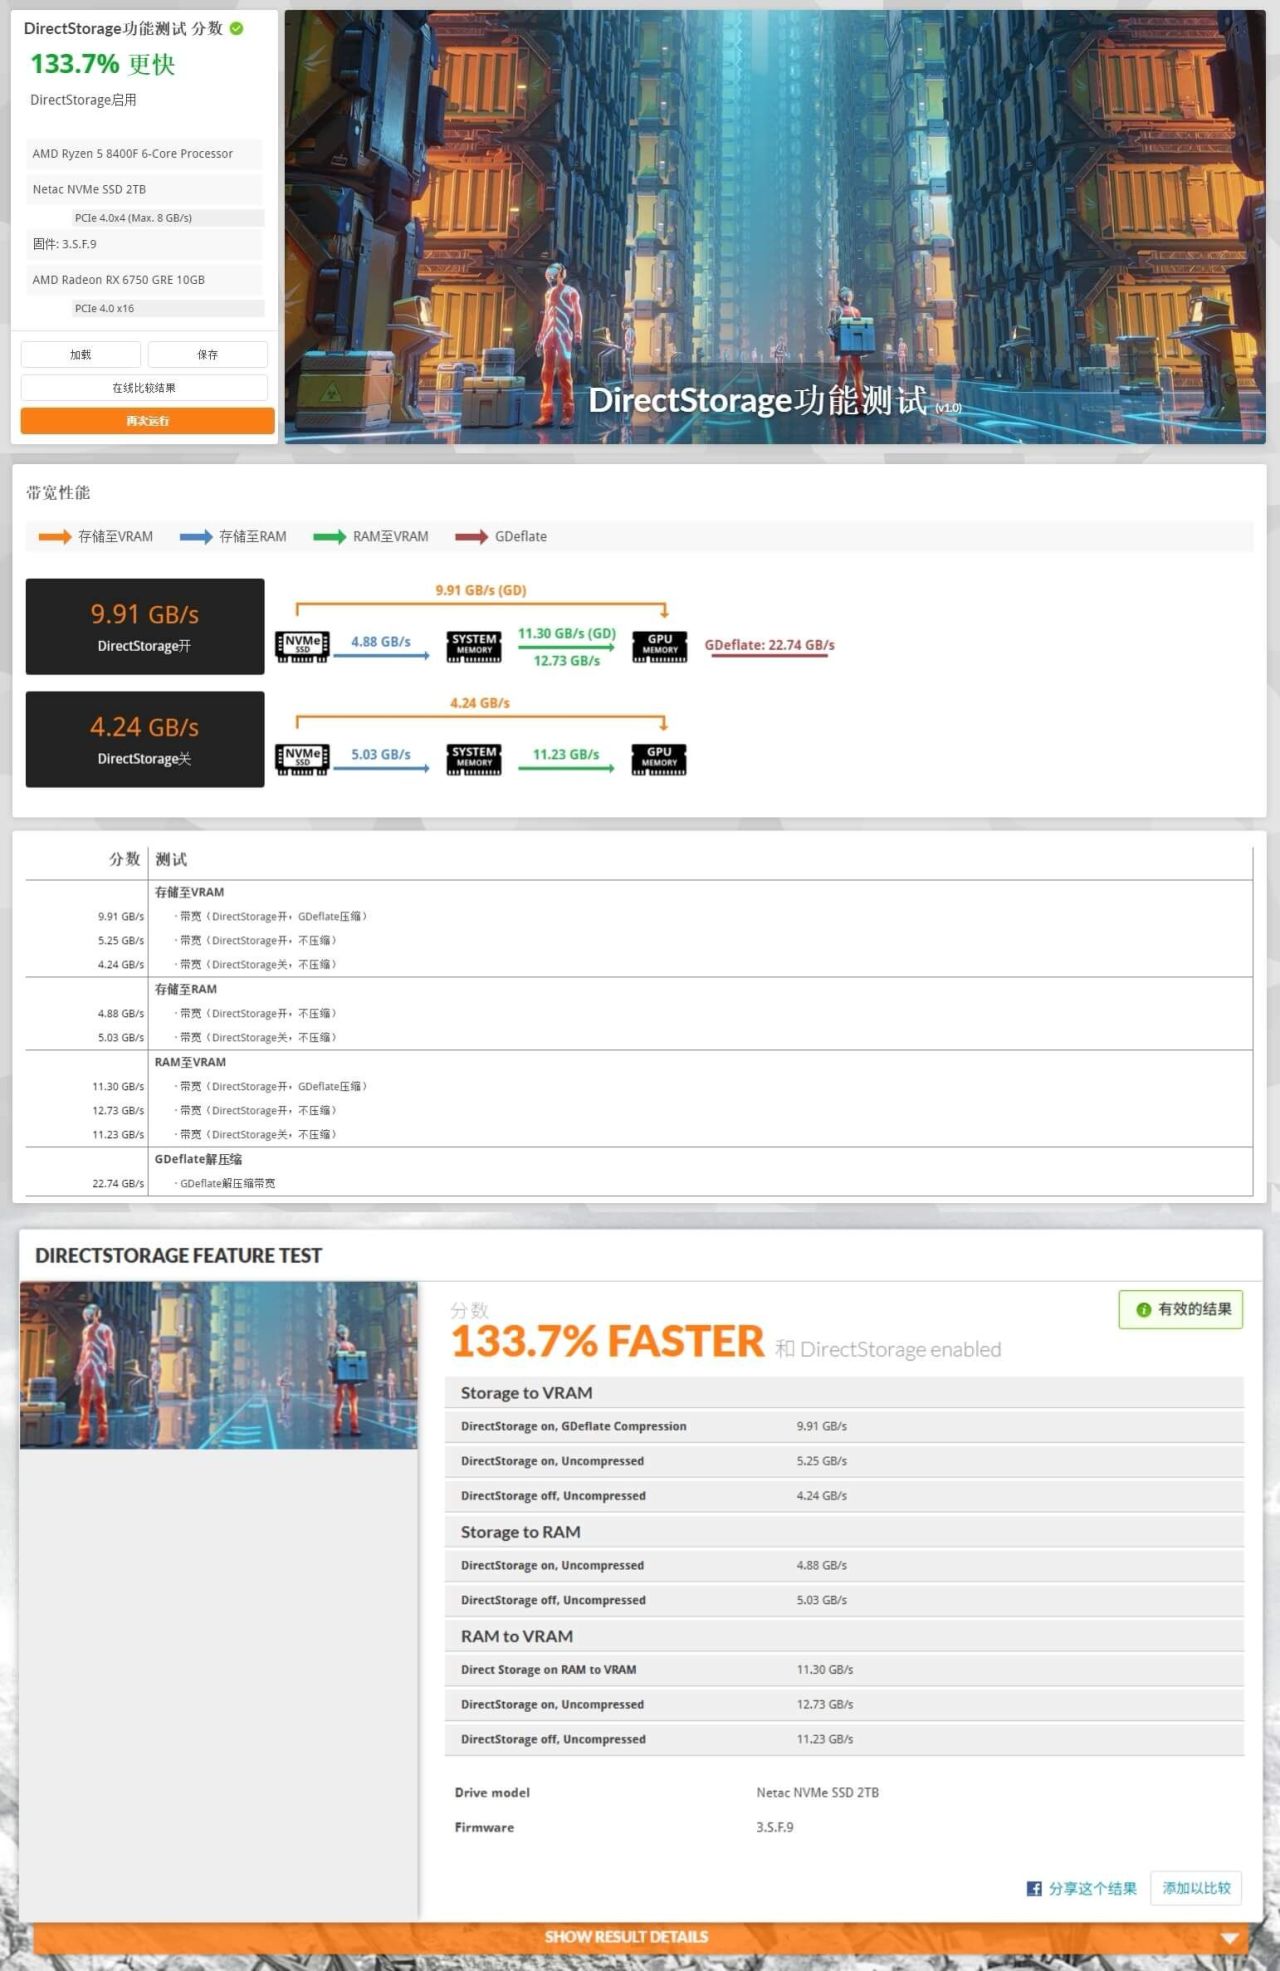Click the 带宽性能 section heading
The height and width of the screenshot is (1971, 1280).
[x=58, y=492]
